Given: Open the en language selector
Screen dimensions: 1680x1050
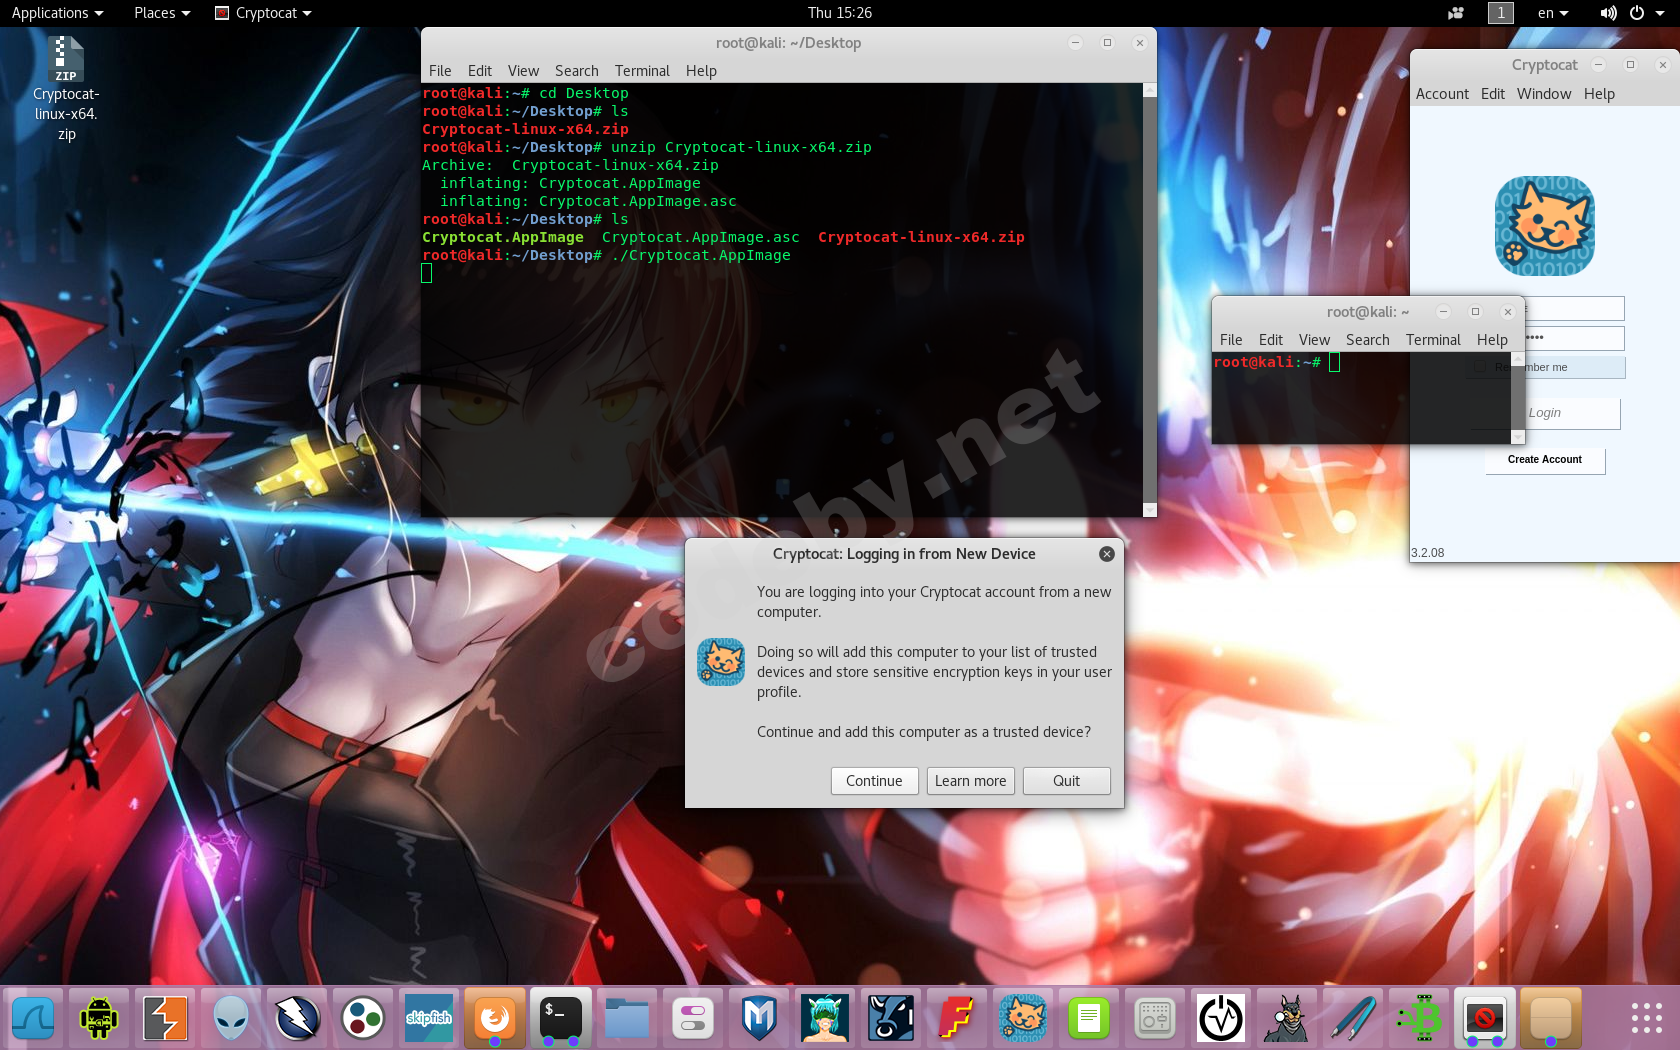Looking at the screenshot, I should tap(1552, 13).
